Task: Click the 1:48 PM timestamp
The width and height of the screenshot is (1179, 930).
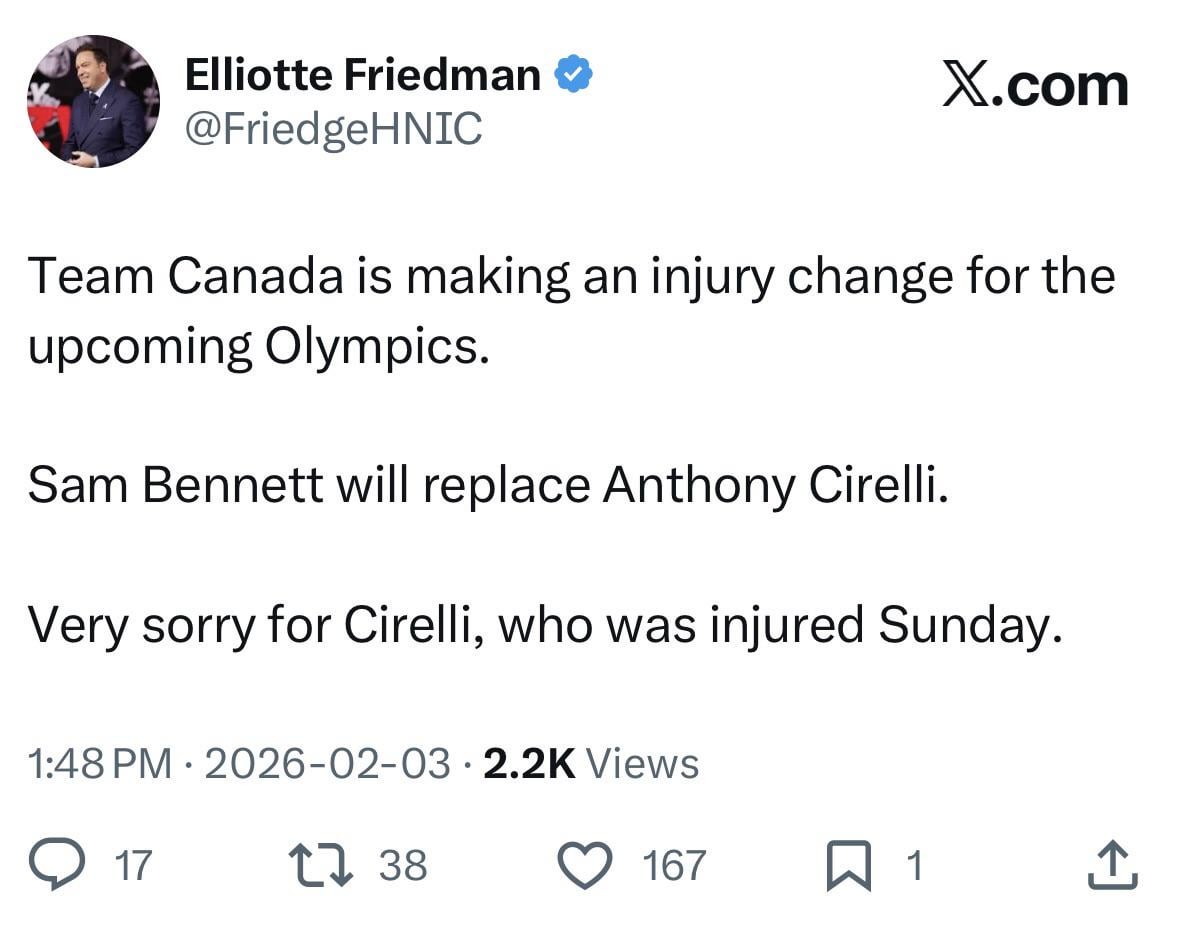Action: (99, 764)
